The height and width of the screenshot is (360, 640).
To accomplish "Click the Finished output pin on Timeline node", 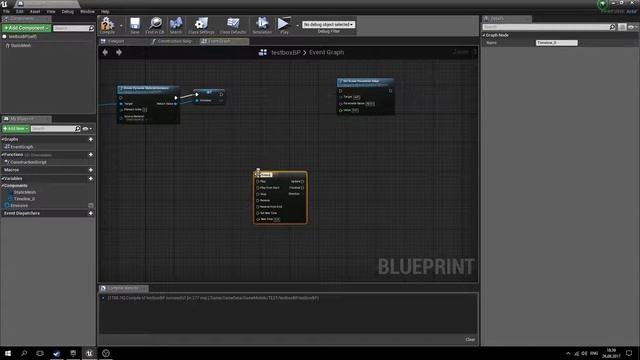I will pos(302,188).
